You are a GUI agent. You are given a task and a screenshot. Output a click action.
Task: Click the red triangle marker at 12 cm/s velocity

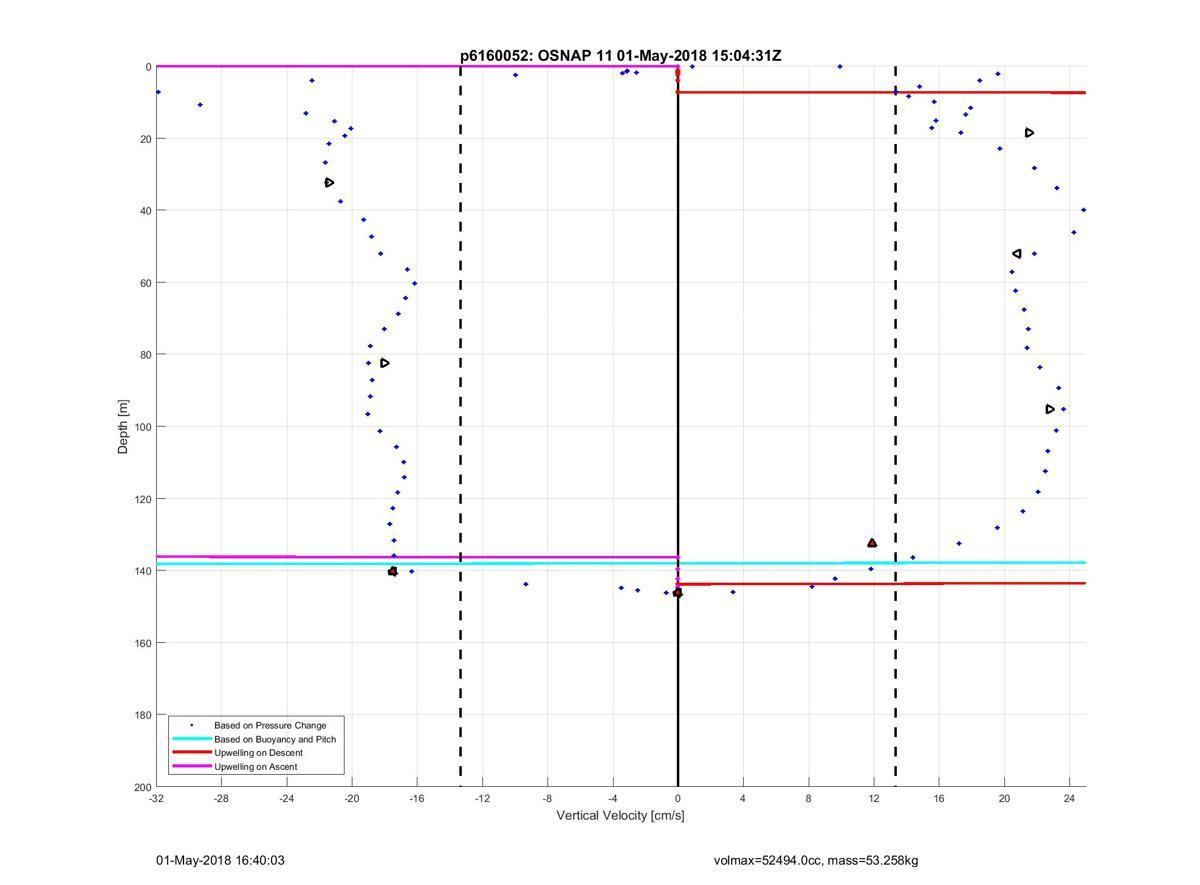[872, 543]
